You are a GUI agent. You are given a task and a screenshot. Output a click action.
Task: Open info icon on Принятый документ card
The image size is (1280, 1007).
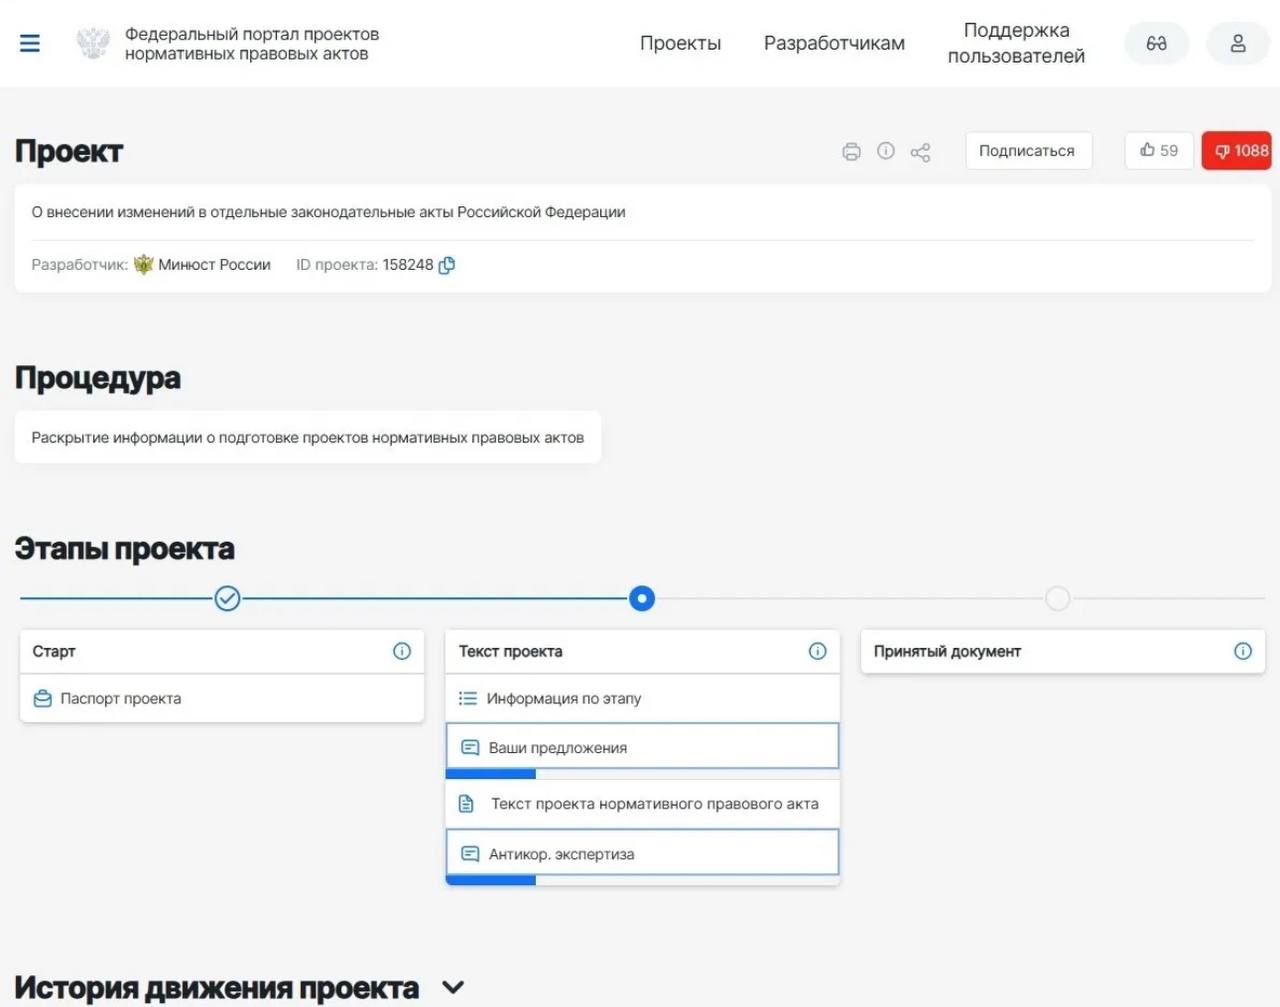click(1243, 651)
